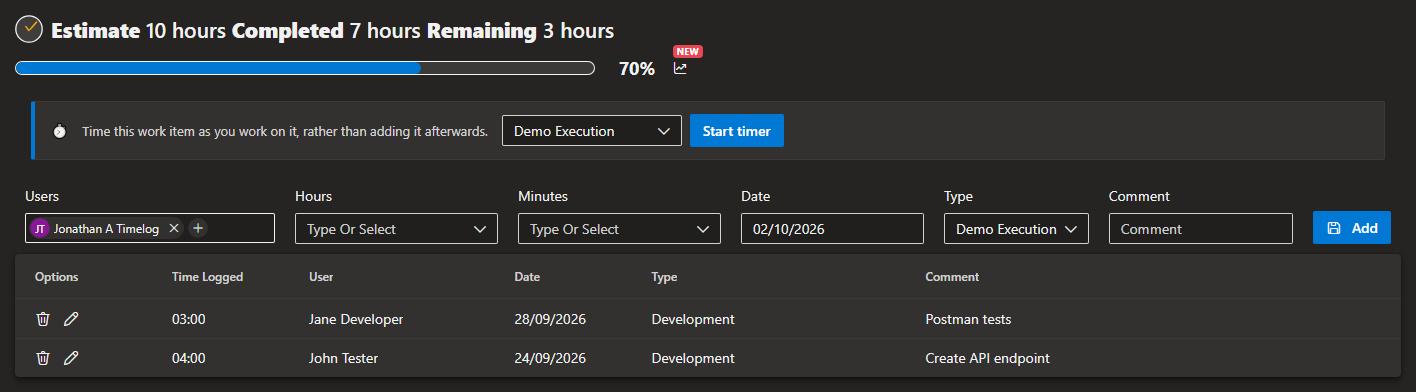Viewport: 1416px width, 392px height.
Task: Click the 'Time this work item' hint text
Action: [285, 131]
